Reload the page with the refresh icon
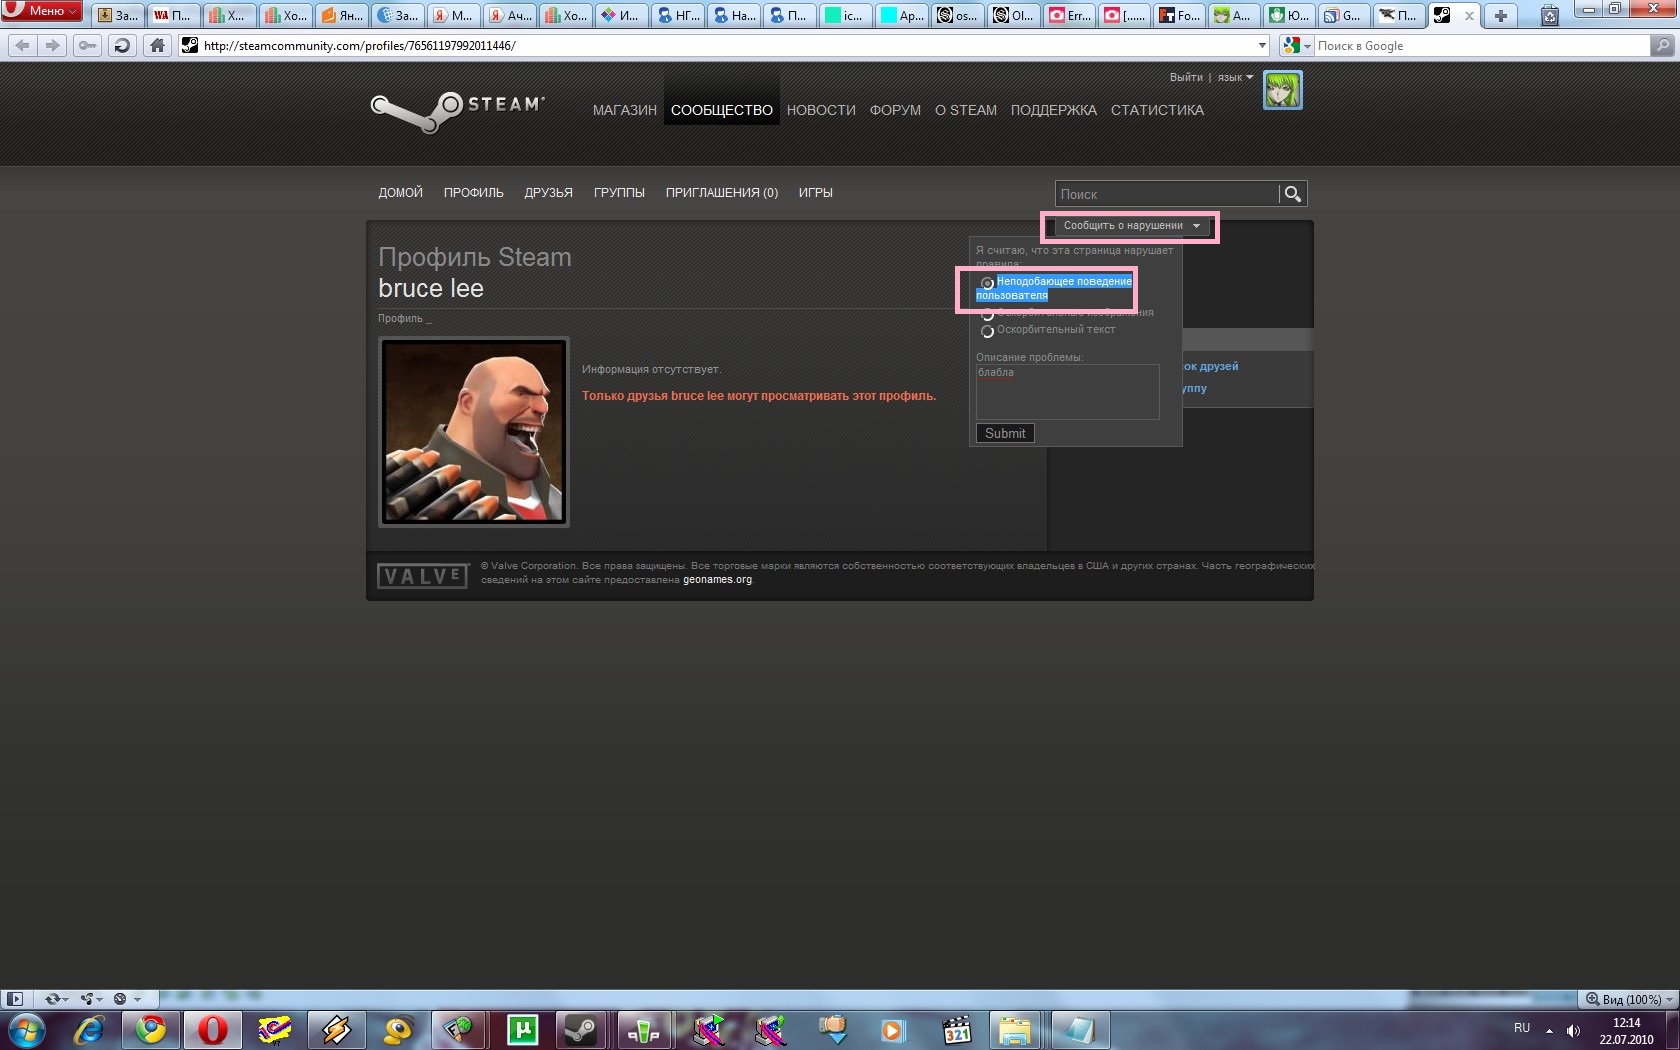 [x=122, y=45]
